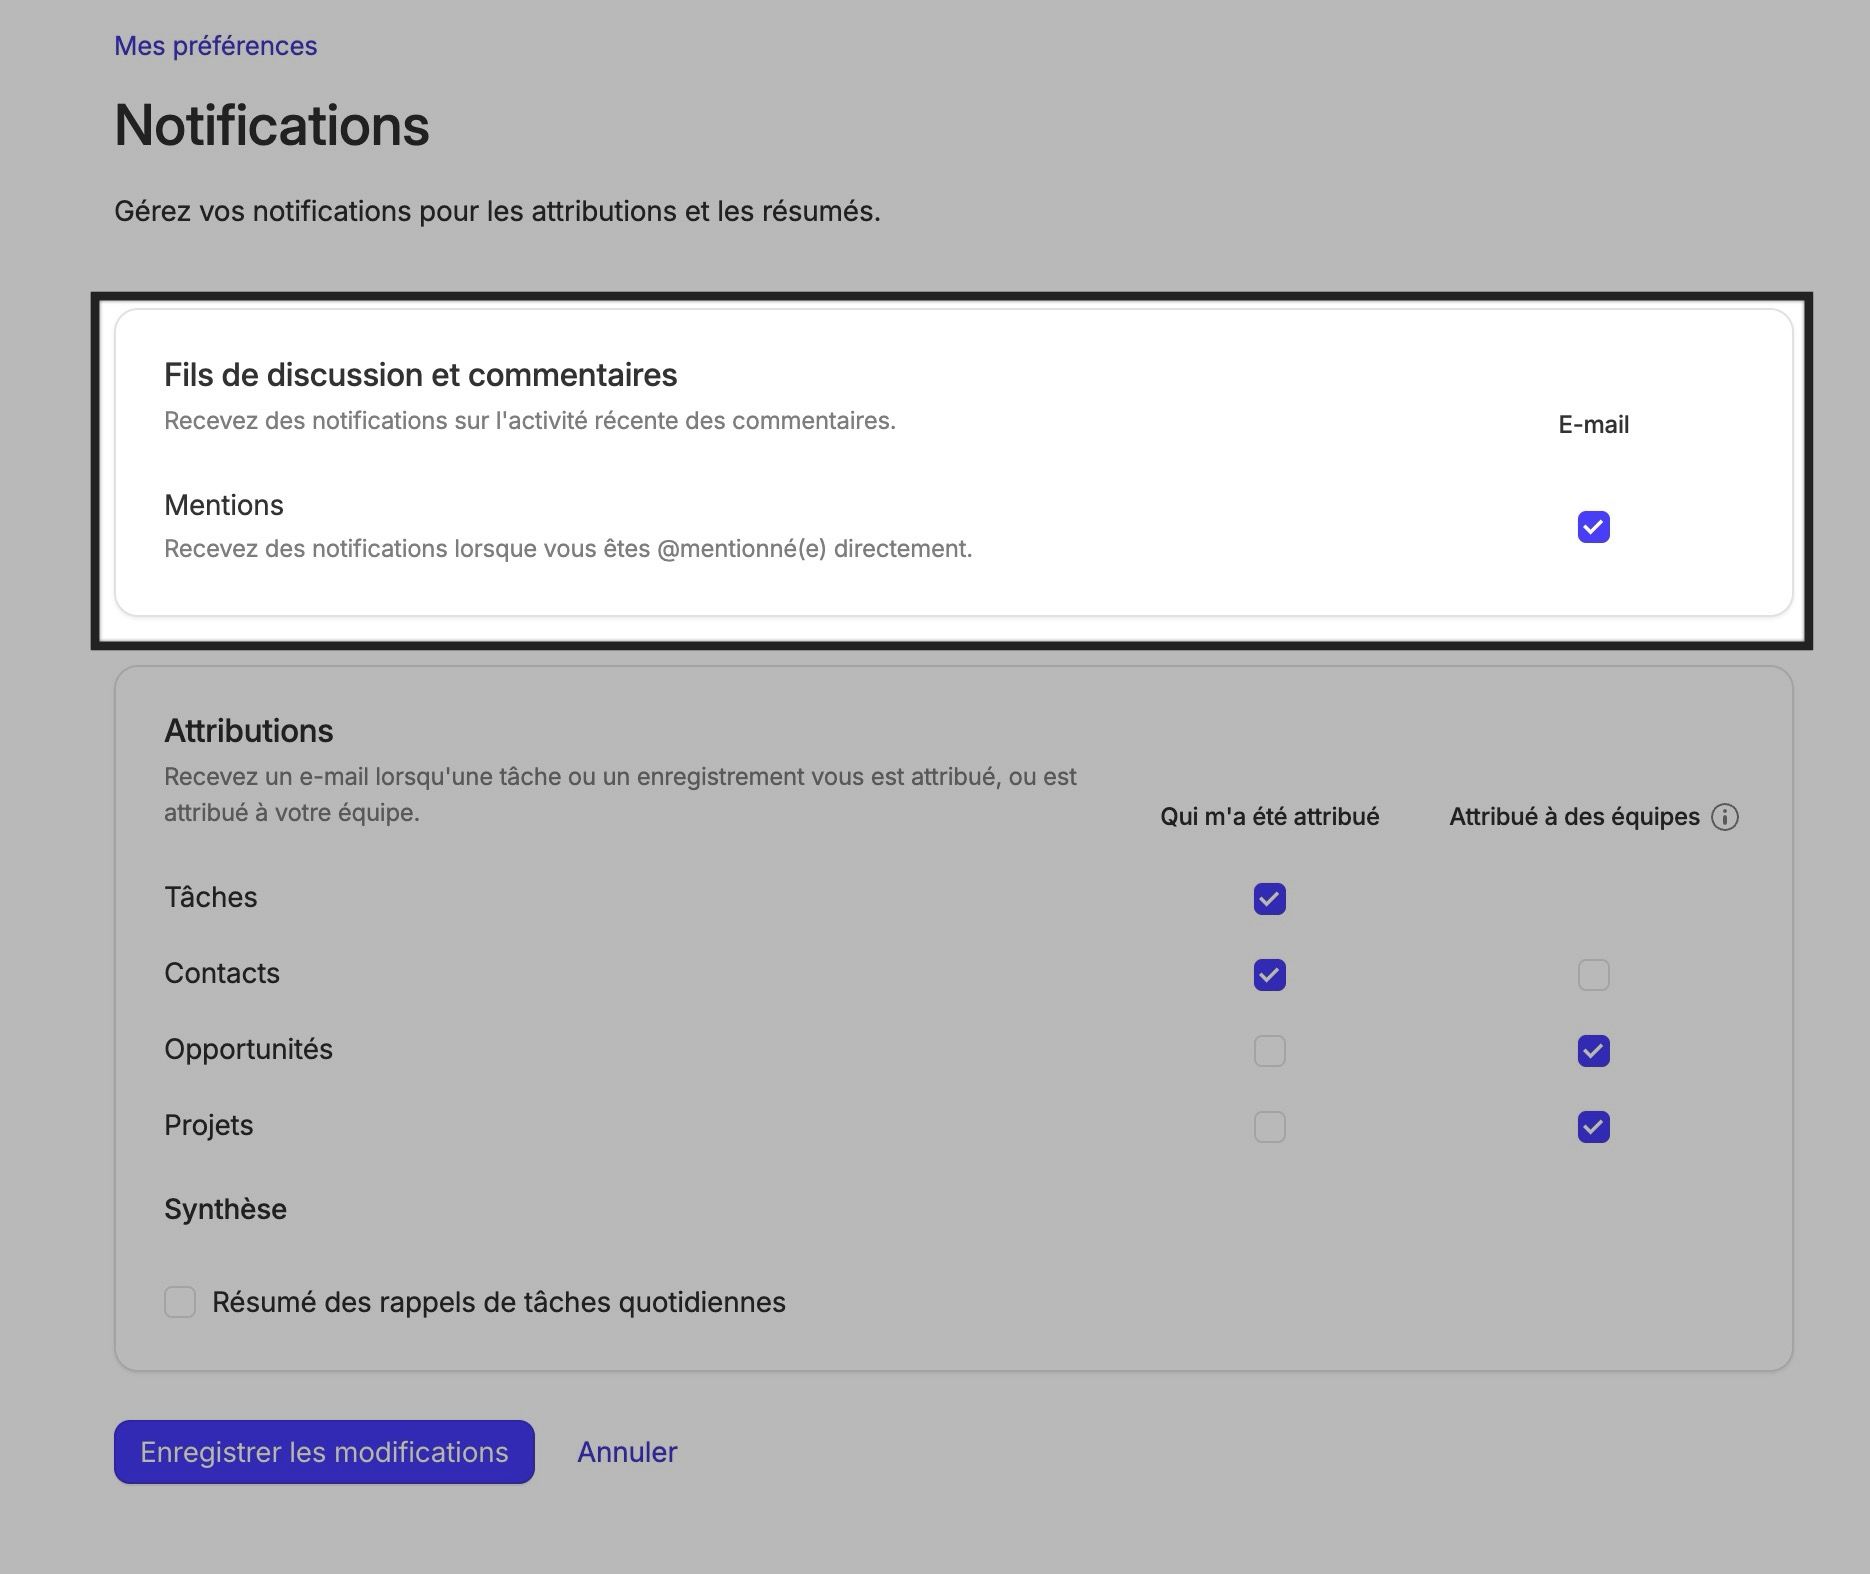Click the E-mail column header
This screenshot has height=1574, width=1870.
(1593, 425)
